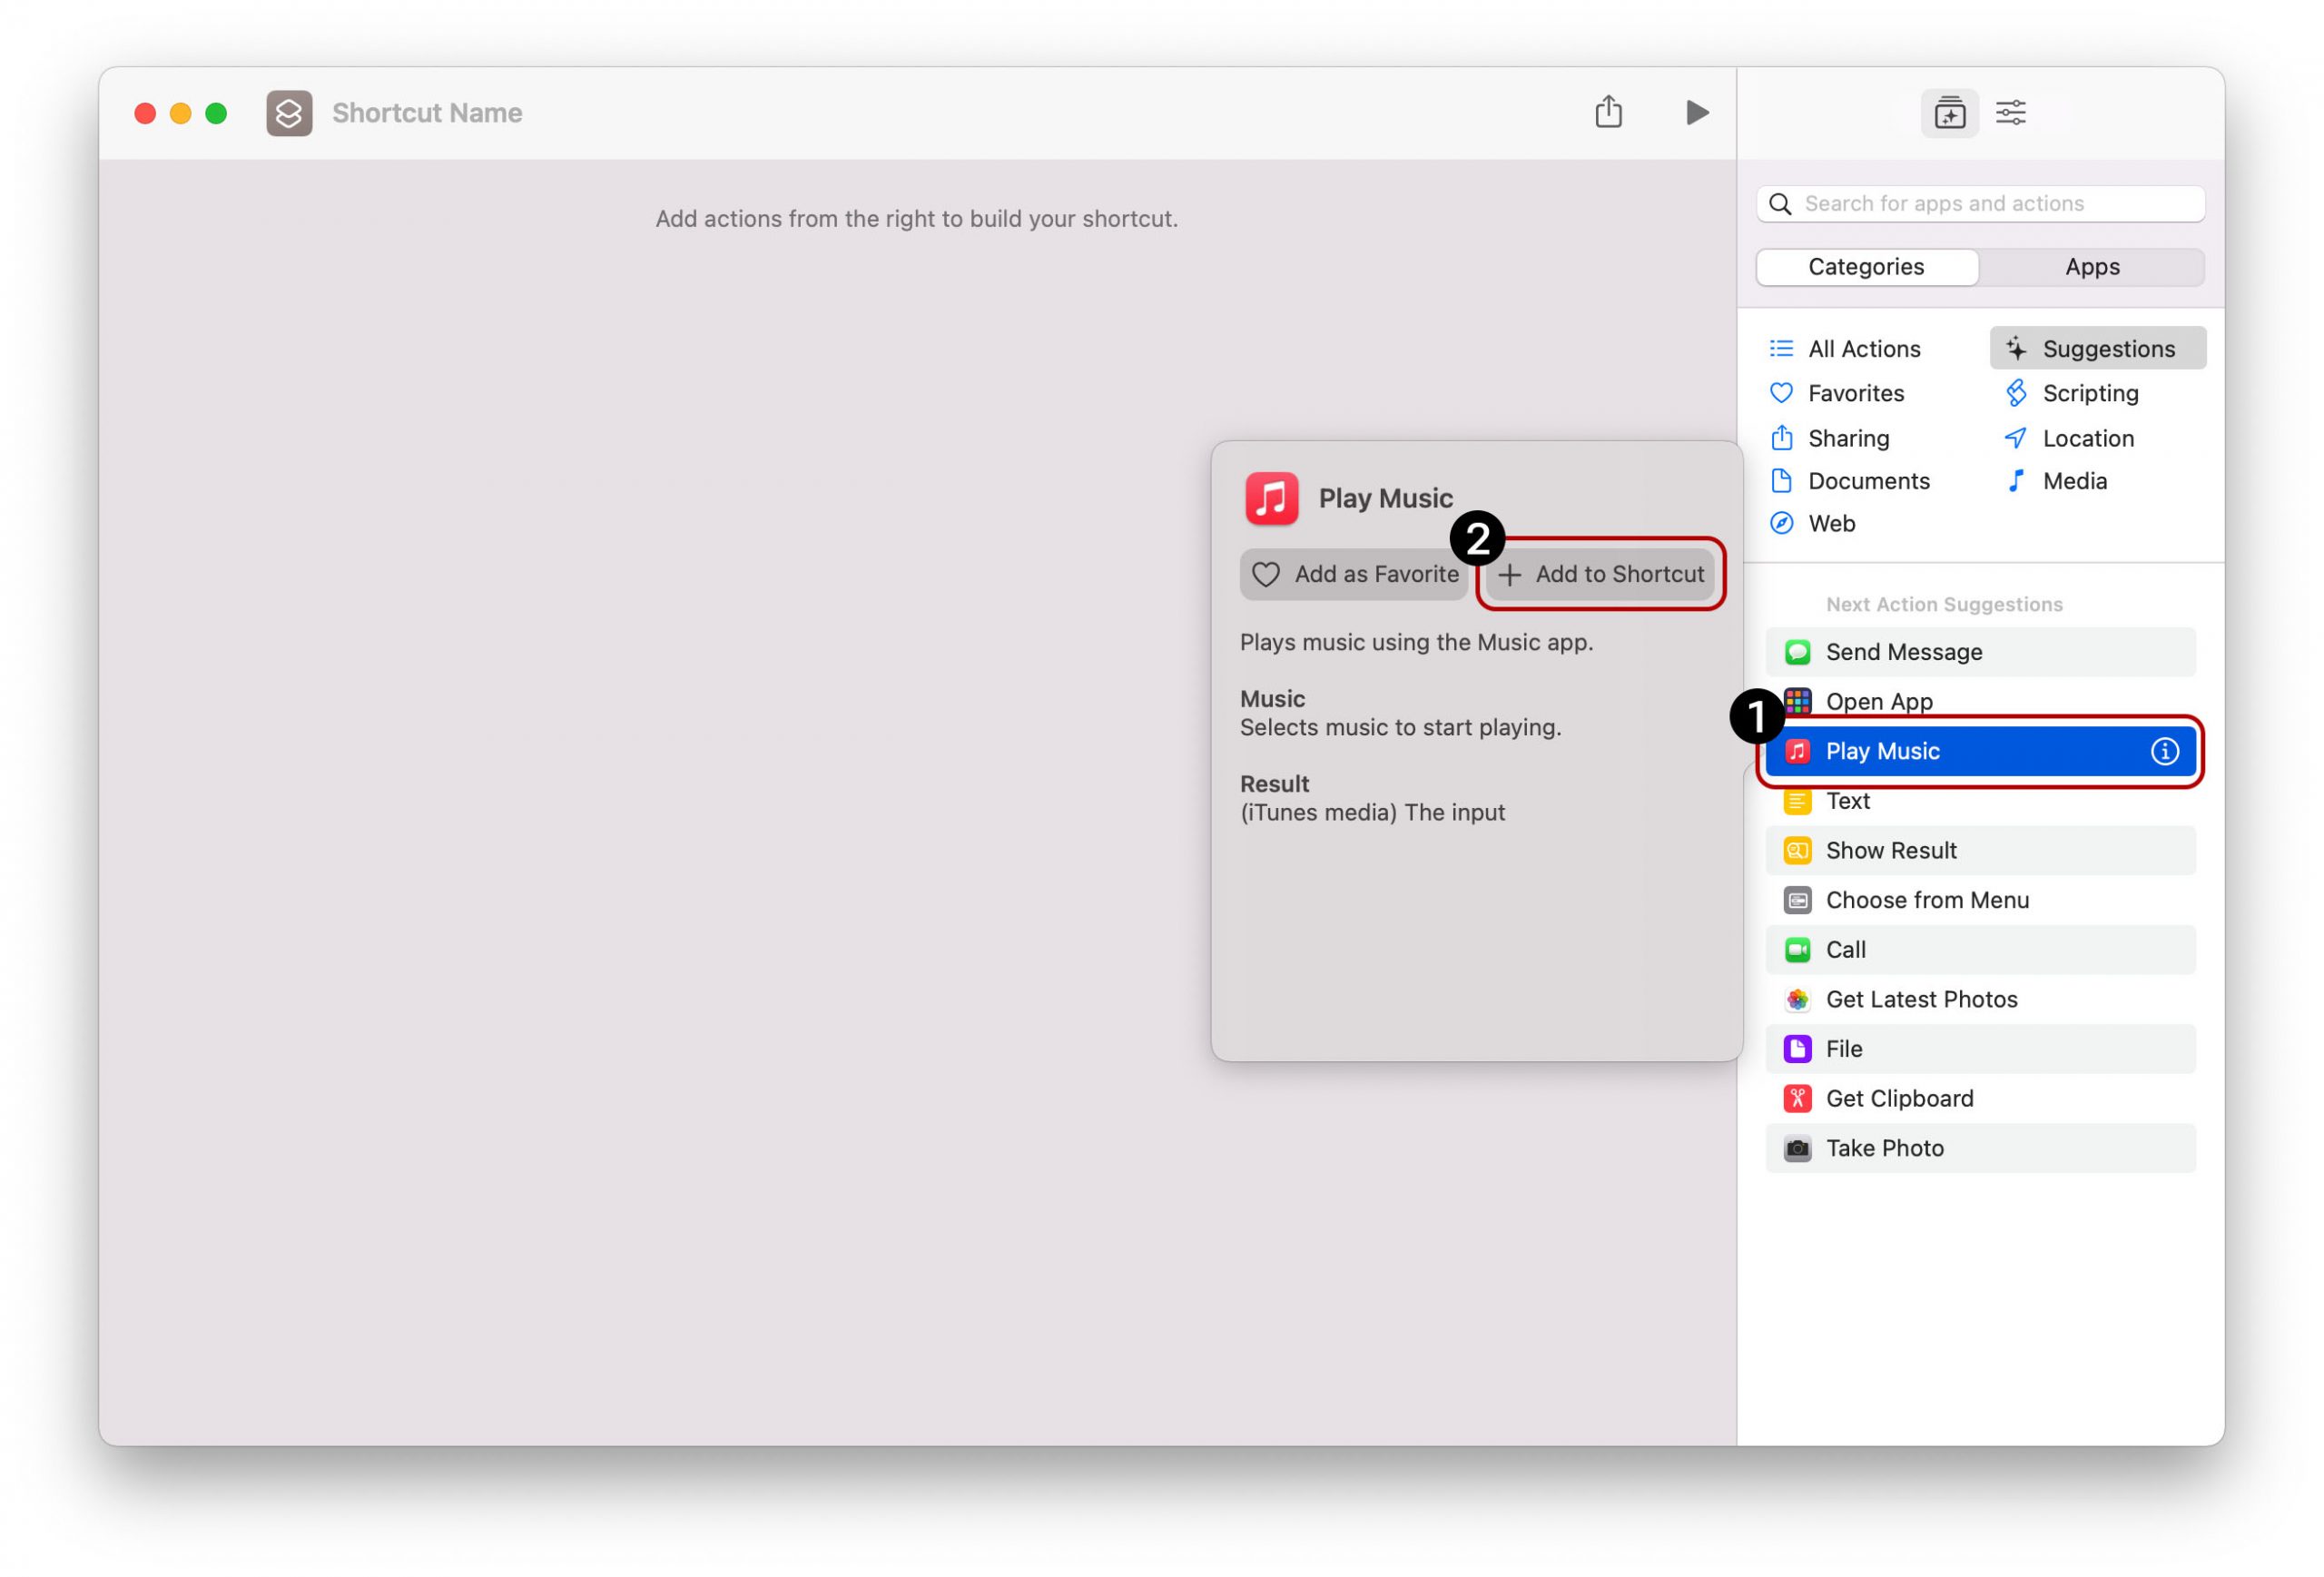Select the Categories tab

[1866, 267]
